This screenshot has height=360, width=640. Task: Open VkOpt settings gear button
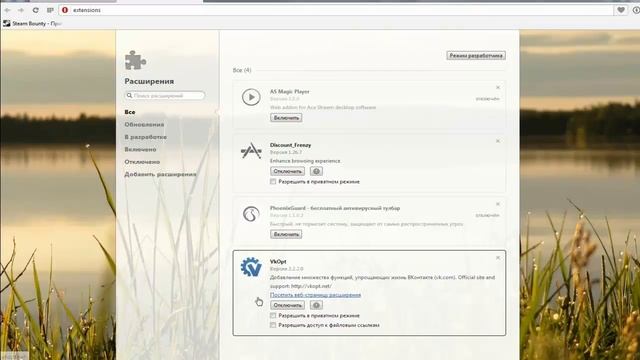click(x=316, y=305)
